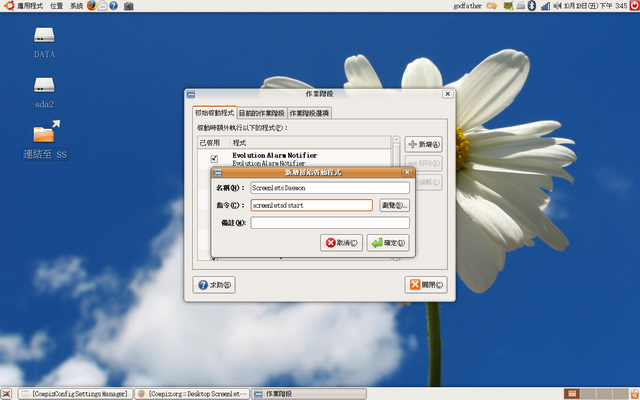Select the Evolution Alarm Notifier list row
Image resolution: width=640 pixels, height=400 pixels.
click(x=294, y=159)
